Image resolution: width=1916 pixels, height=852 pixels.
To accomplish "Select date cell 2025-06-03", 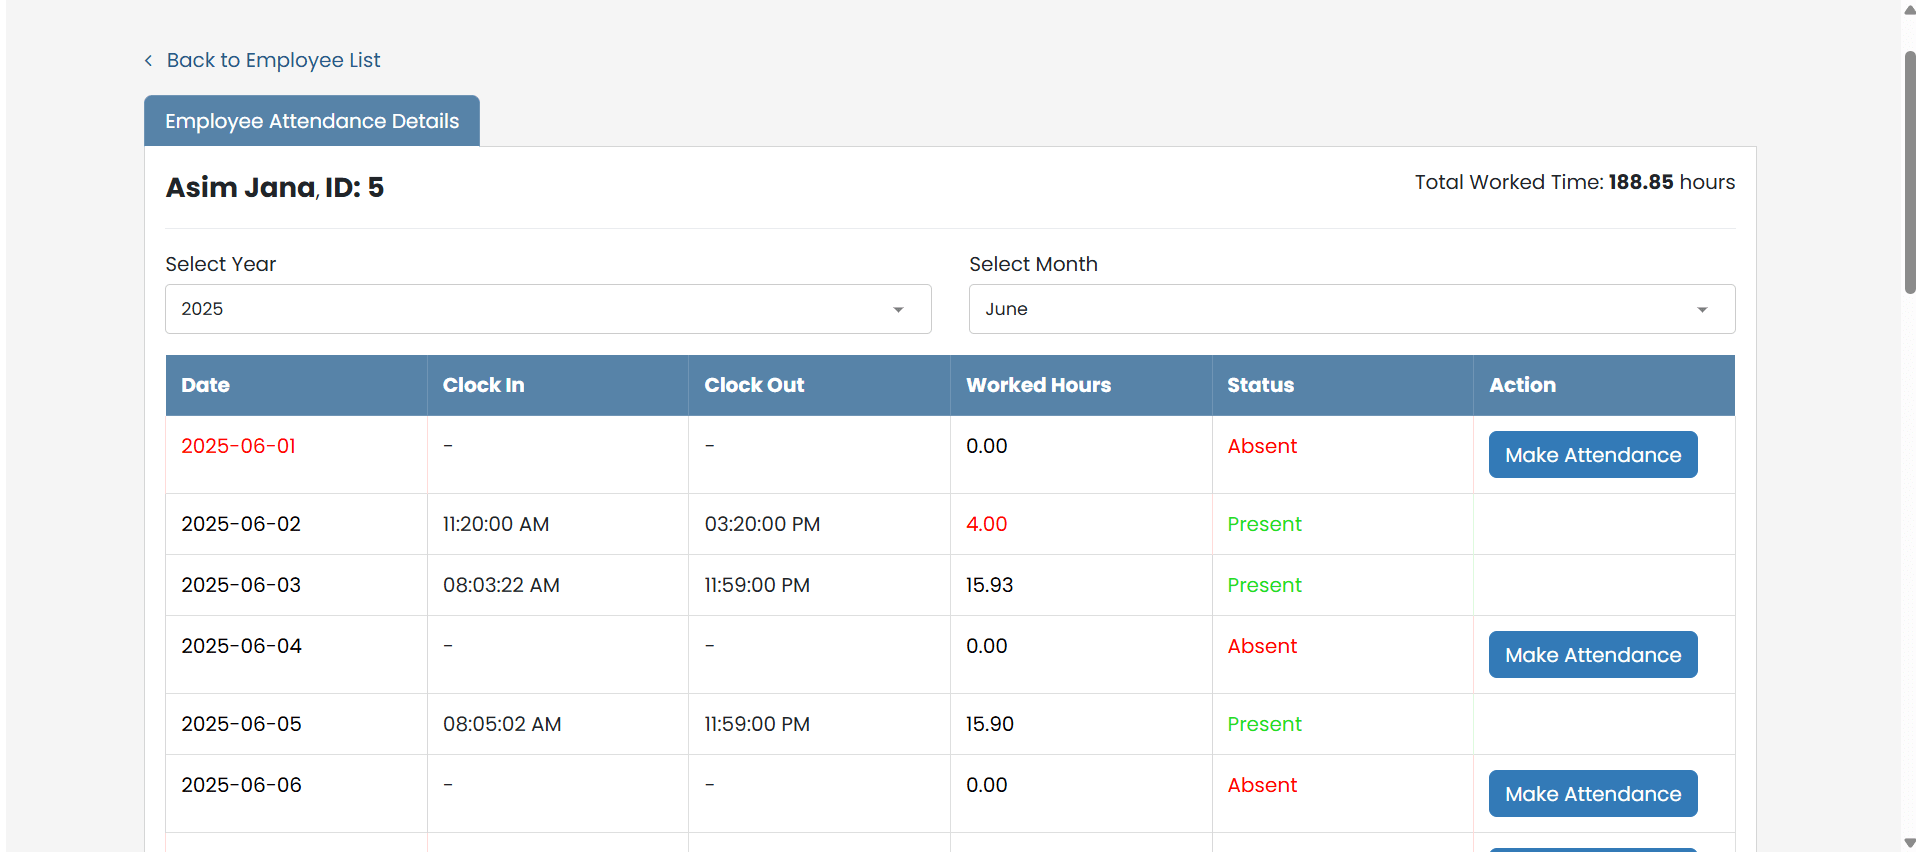I will click(241, 585).
